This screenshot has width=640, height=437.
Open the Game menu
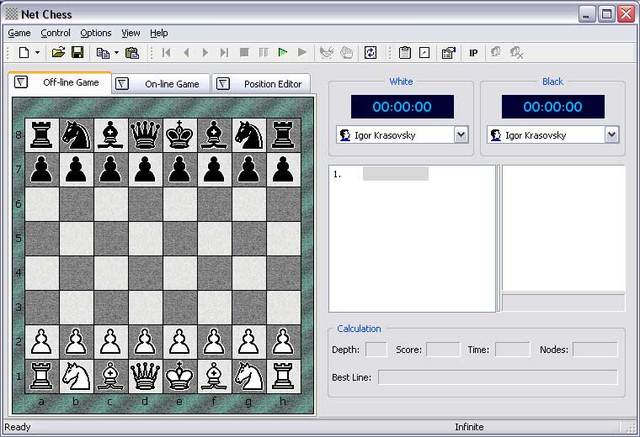click(x=19, y=33)
